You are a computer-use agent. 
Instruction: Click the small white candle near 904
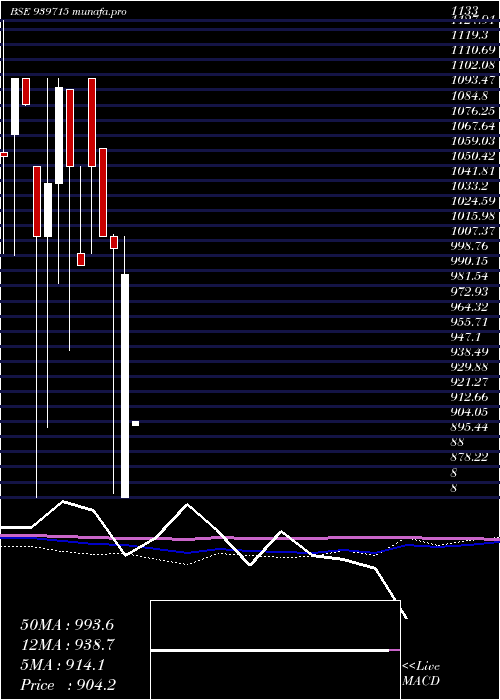click(x=135, y=423)
